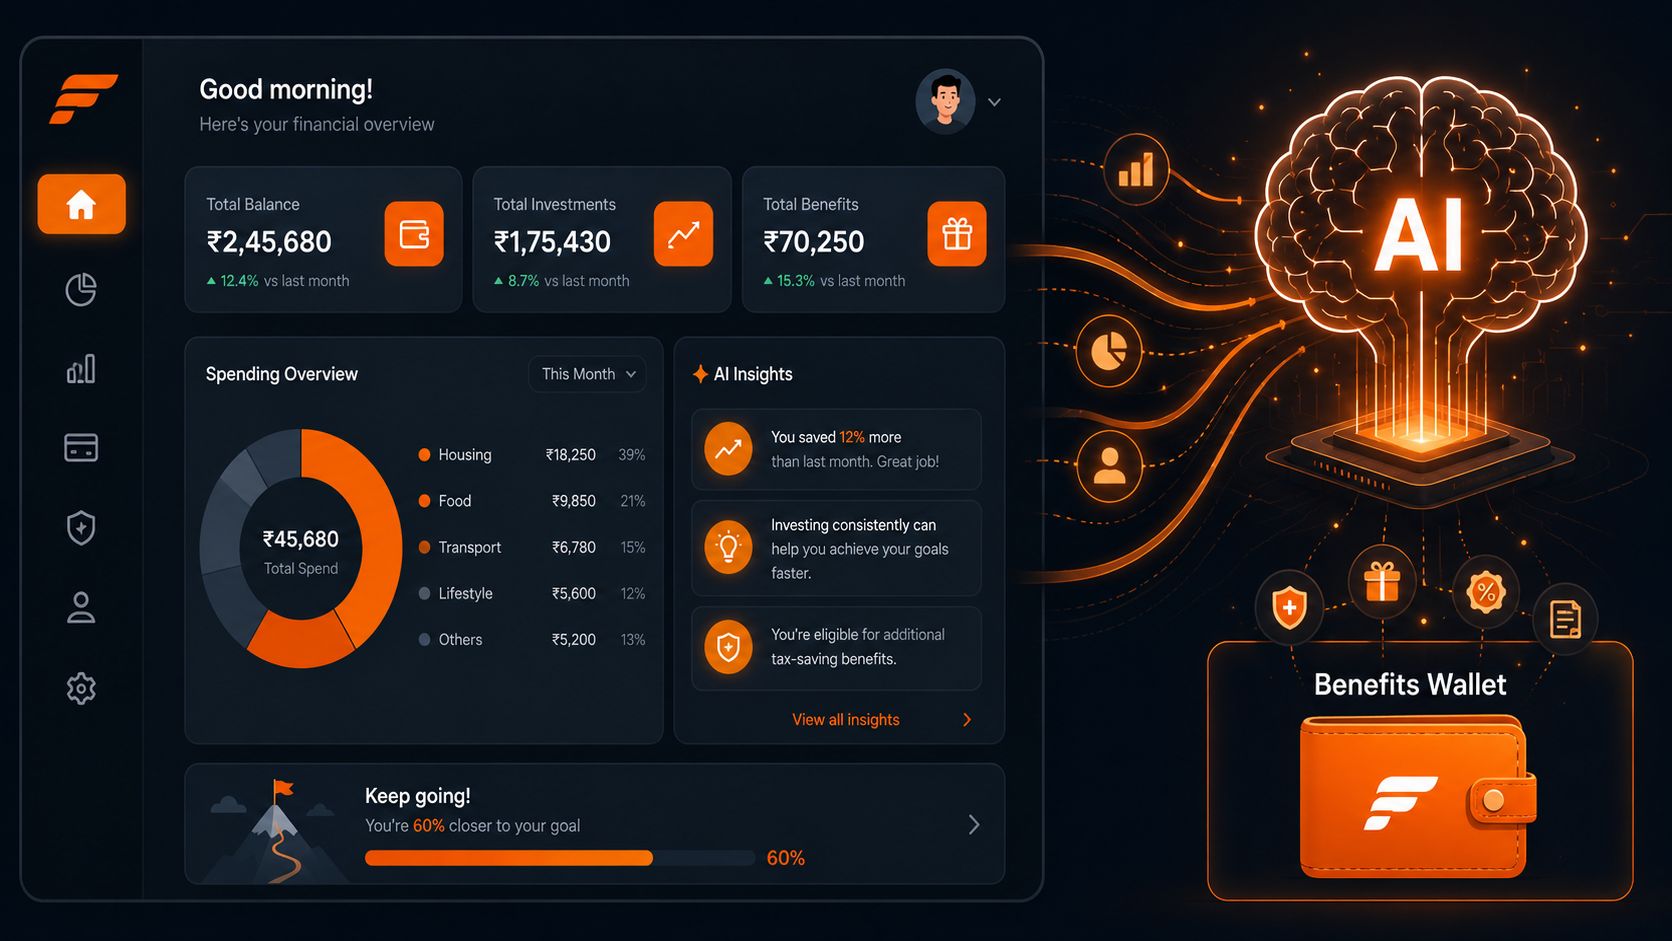1672x941 pixels.
Task: Click the shield plus icon above Benefits Wallet
Action: point(1289,606)
